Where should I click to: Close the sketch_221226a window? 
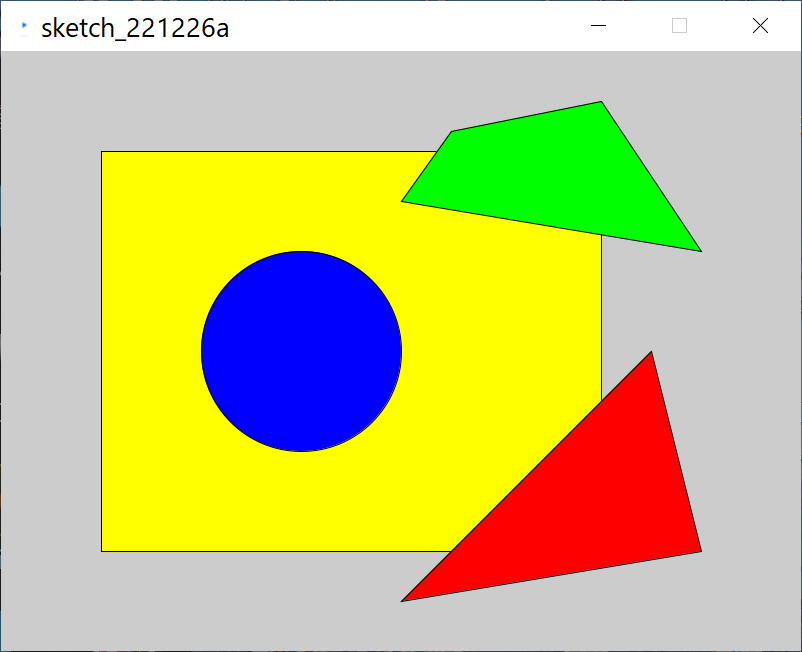click(760, 26)
